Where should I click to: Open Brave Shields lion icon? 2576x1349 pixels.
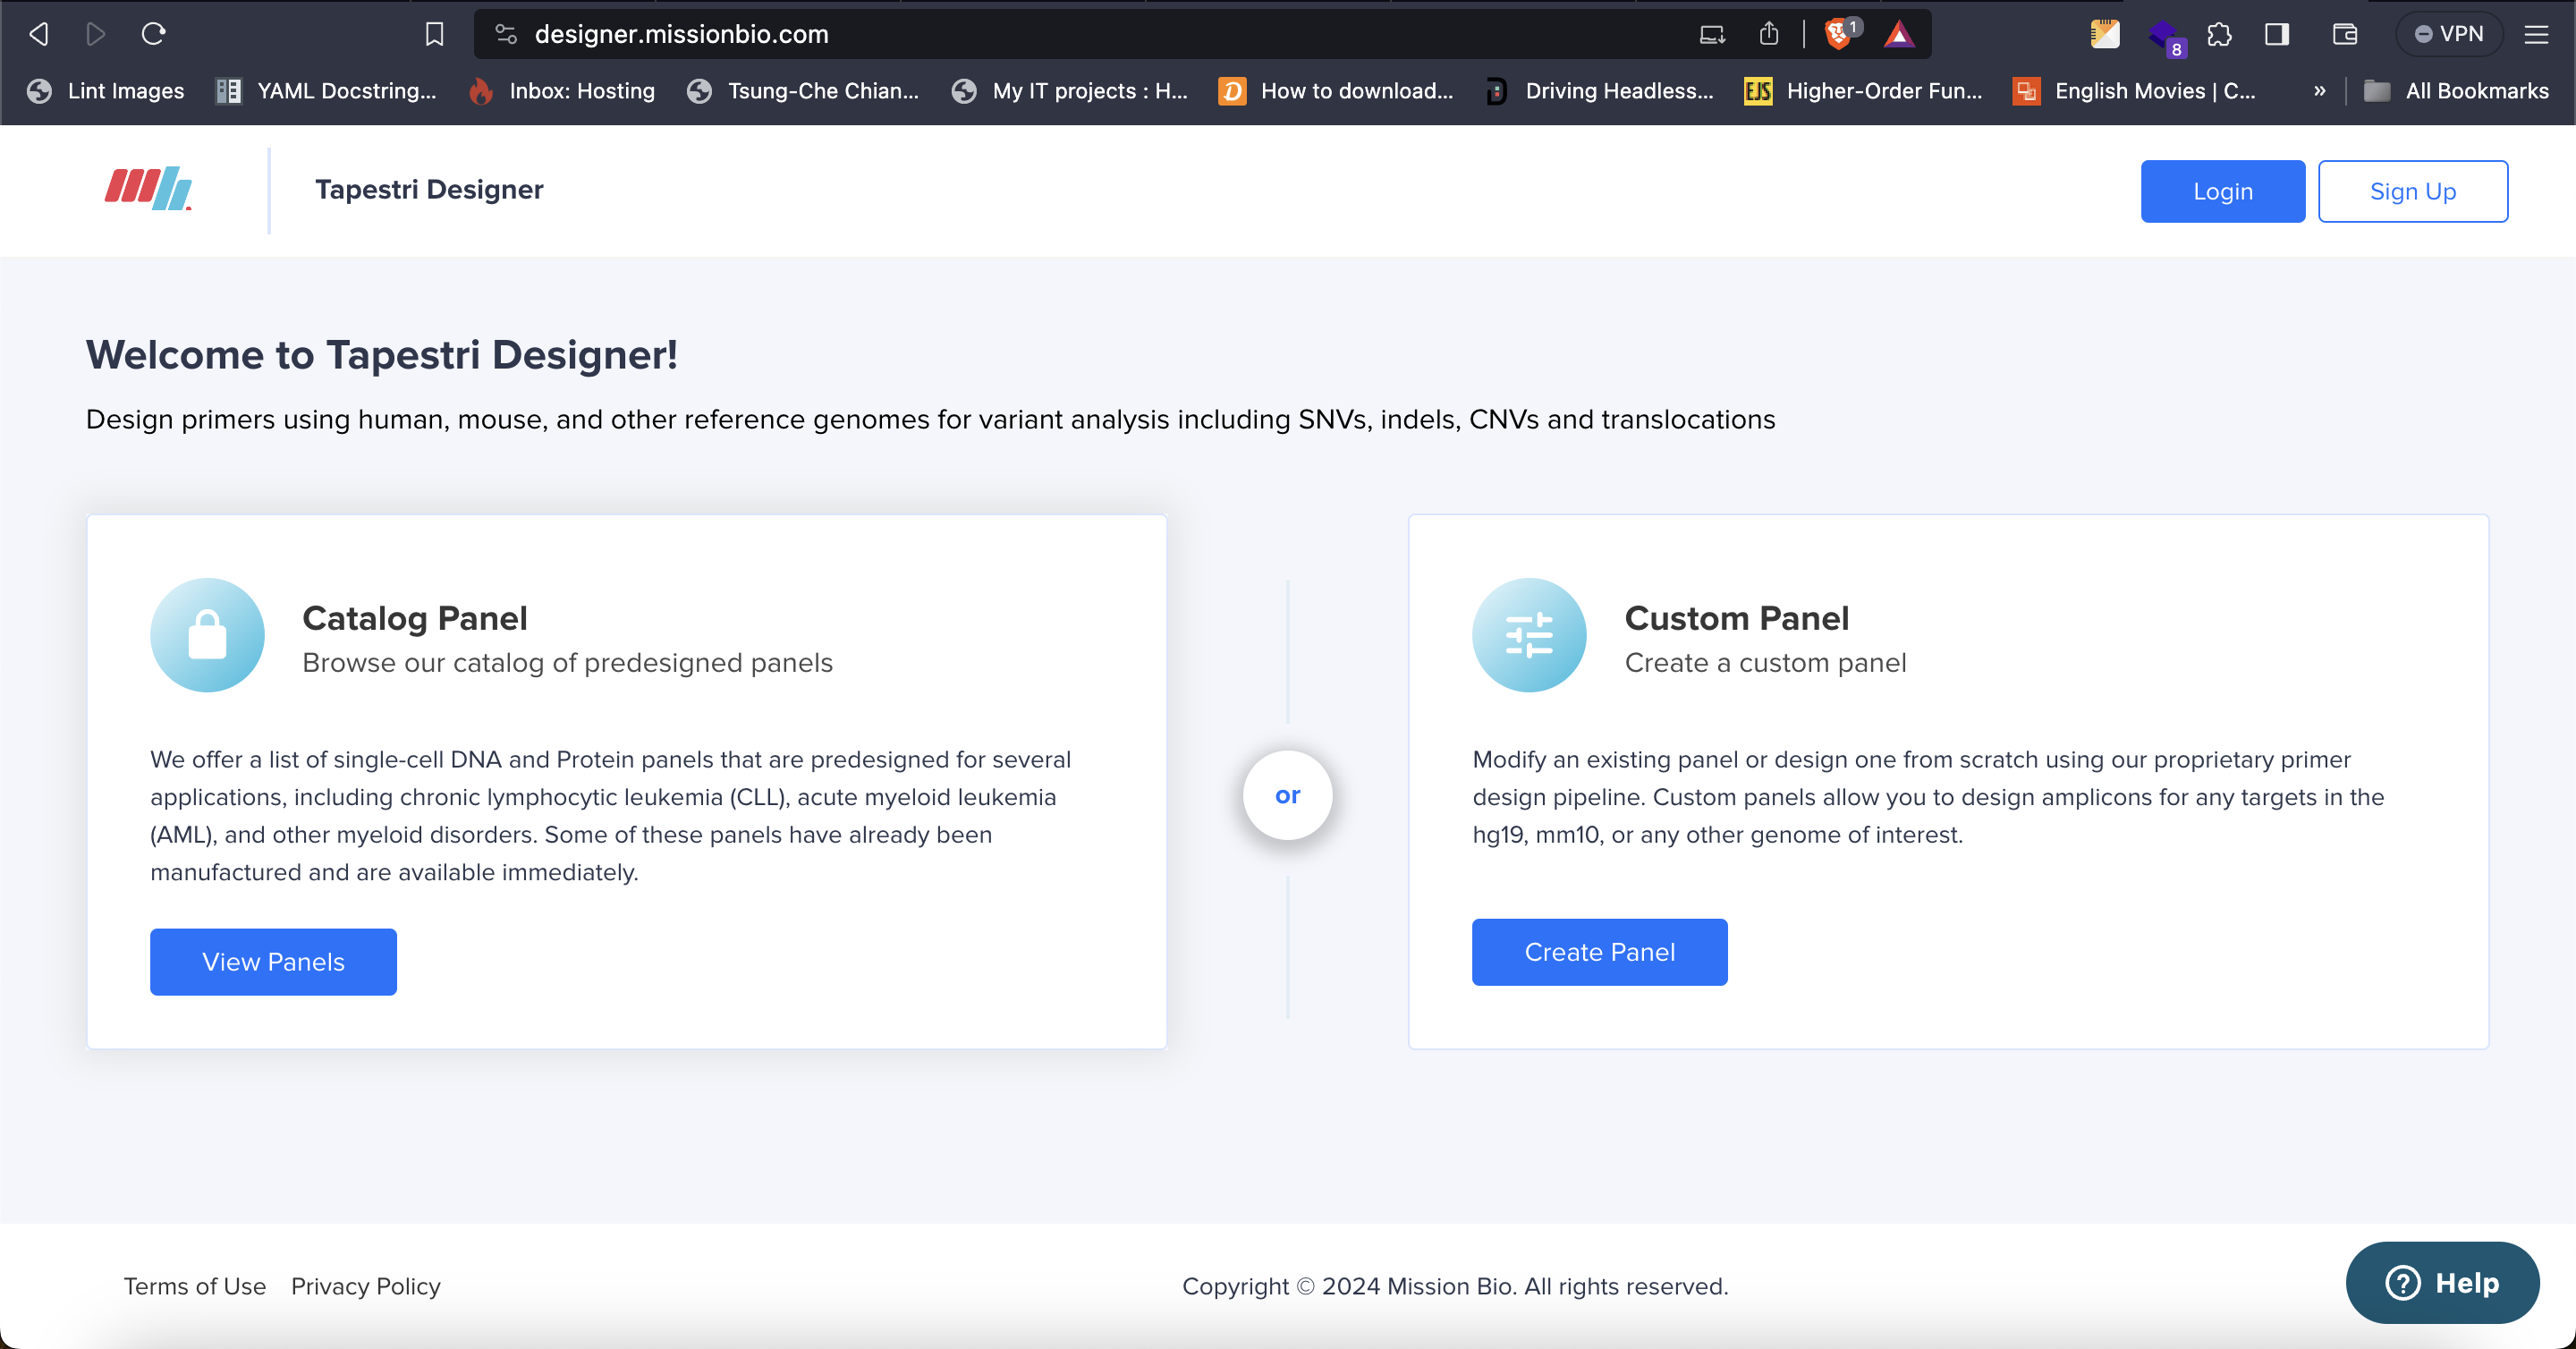1838,34
